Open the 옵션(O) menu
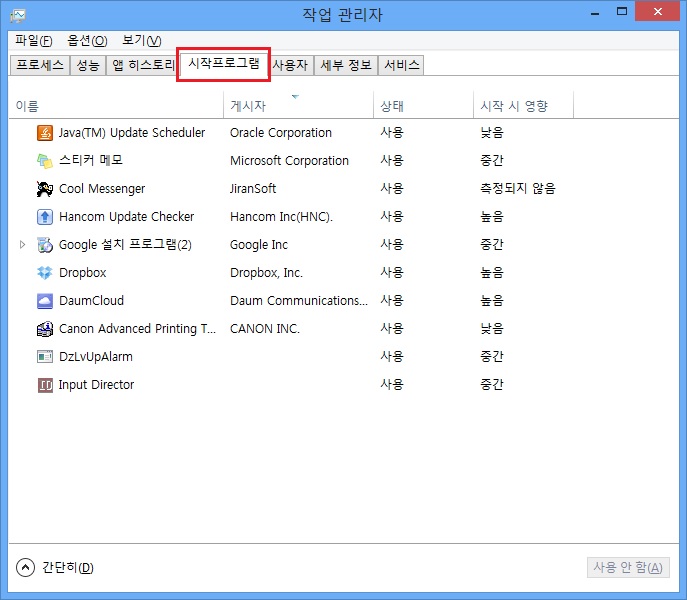 point(87,41)
